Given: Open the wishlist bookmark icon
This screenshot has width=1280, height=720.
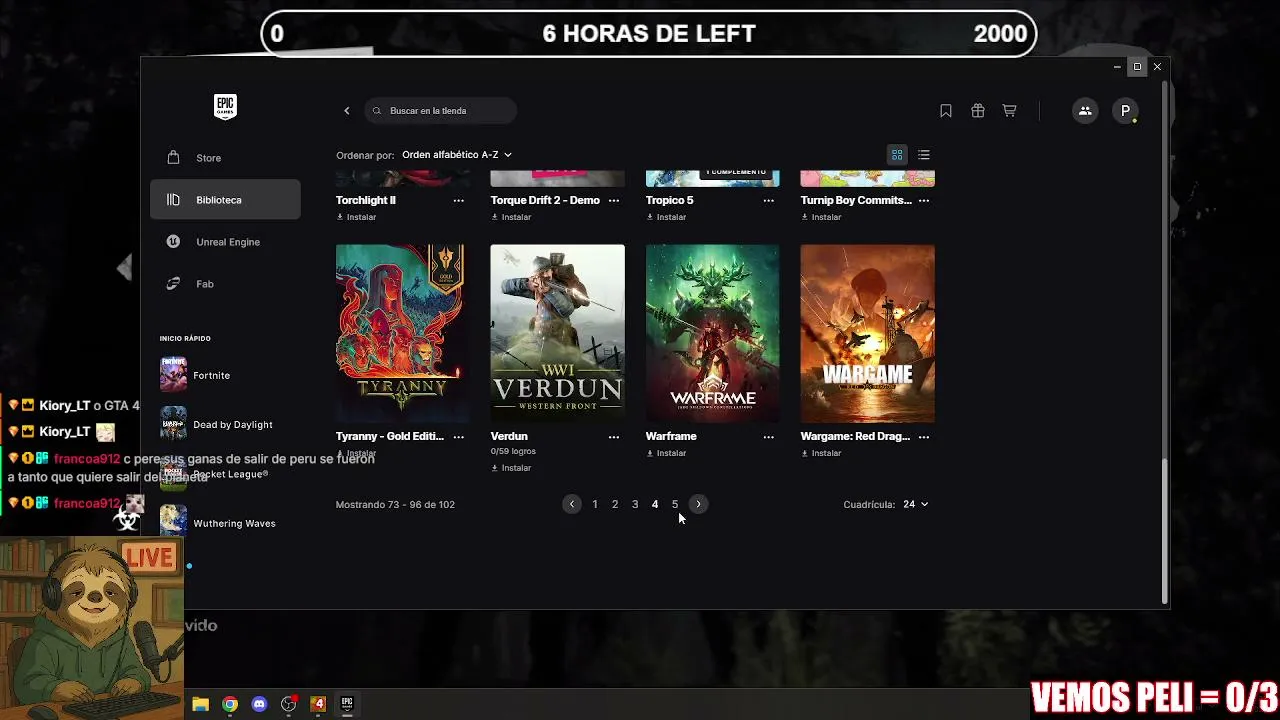Looking at the screenshot, I should [946, 111].
